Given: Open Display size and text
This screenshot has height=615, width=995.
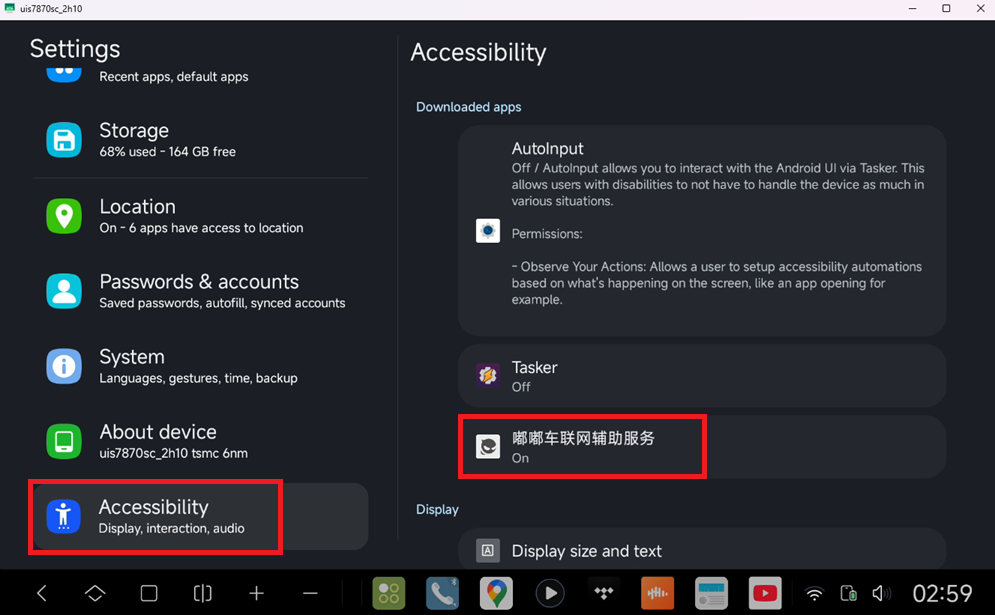Looking at the screenshot, I should pyautogui.click(x=702, y=550).
